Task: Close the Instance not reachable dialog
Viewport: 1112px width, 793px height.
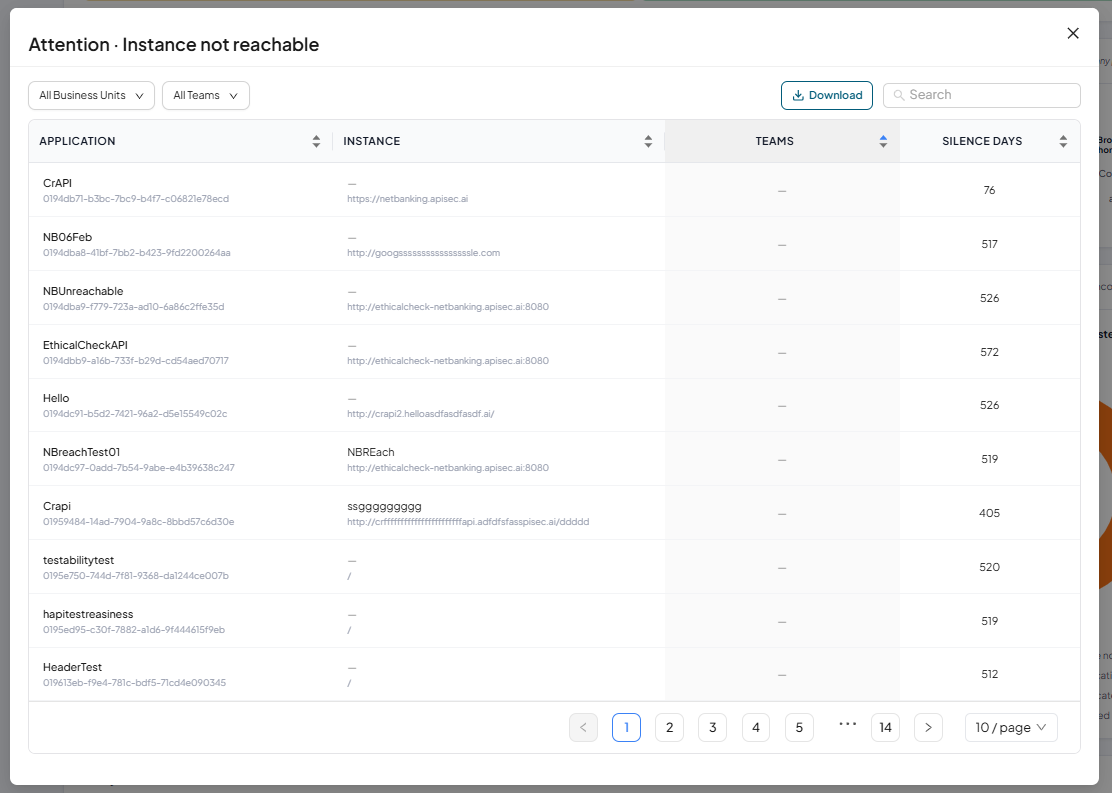Action: pos(1072,33)
